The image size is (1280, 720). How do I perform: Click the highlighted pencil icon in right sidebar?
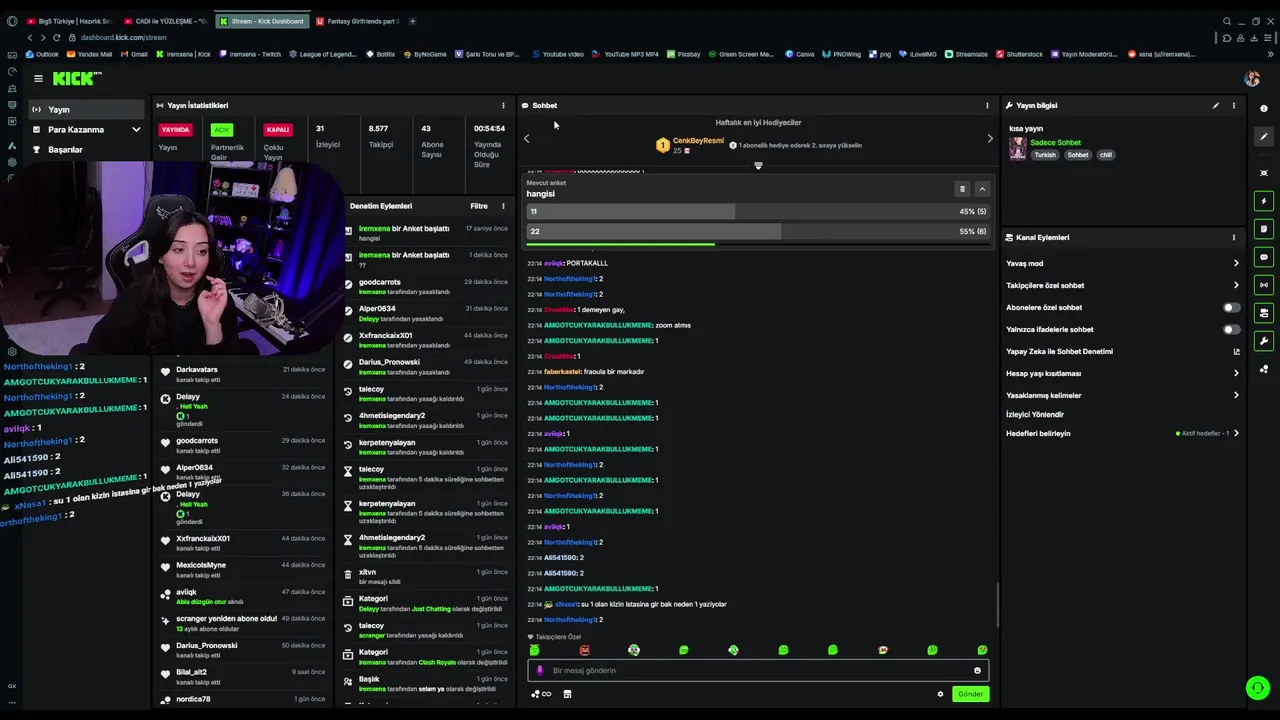pyautogui.click(x=1264, y=137)
